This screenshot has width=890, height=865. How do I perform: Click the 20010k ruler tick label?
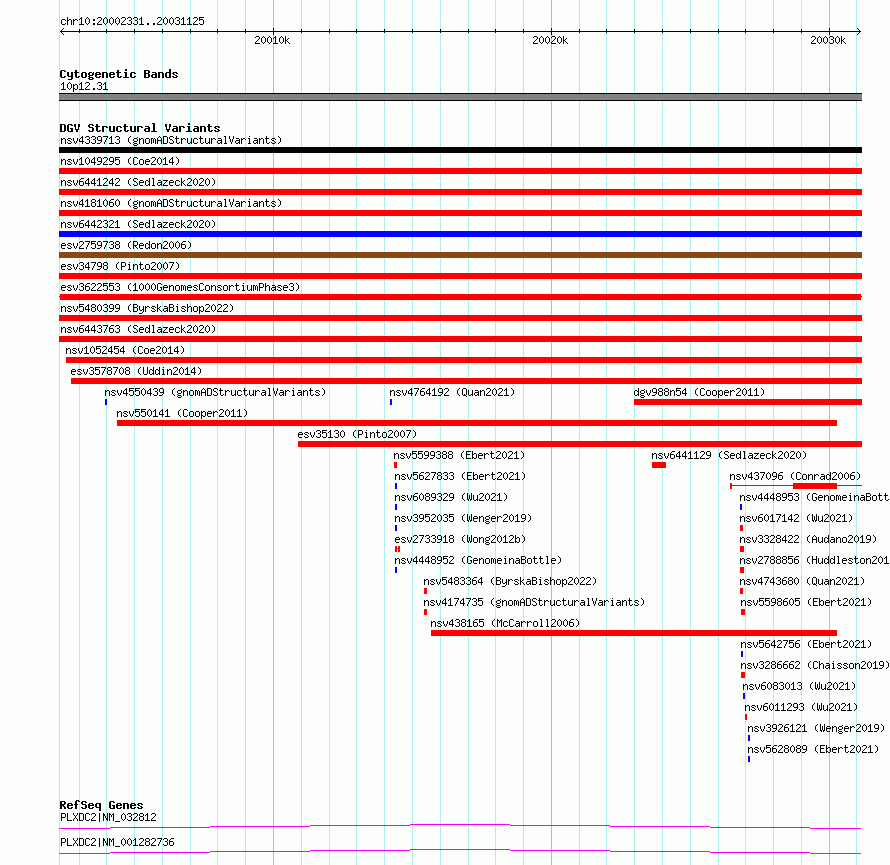pos(272,40)
